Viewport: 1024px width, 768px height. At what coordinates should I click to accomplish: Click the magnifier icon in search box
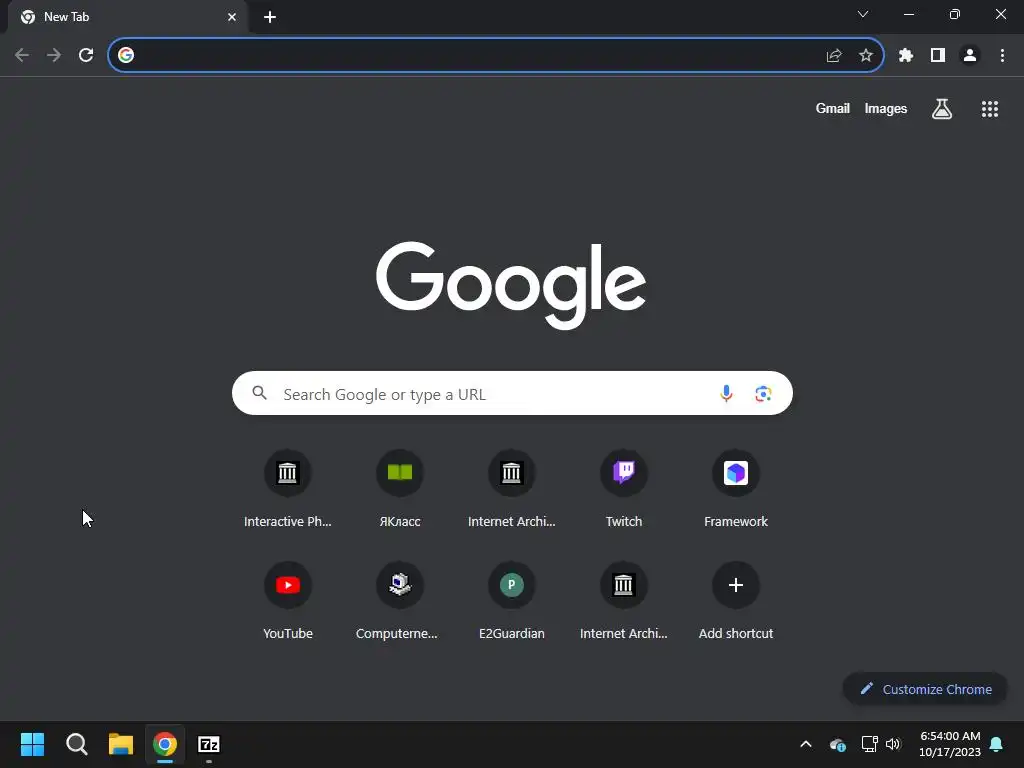coord(260,393)
